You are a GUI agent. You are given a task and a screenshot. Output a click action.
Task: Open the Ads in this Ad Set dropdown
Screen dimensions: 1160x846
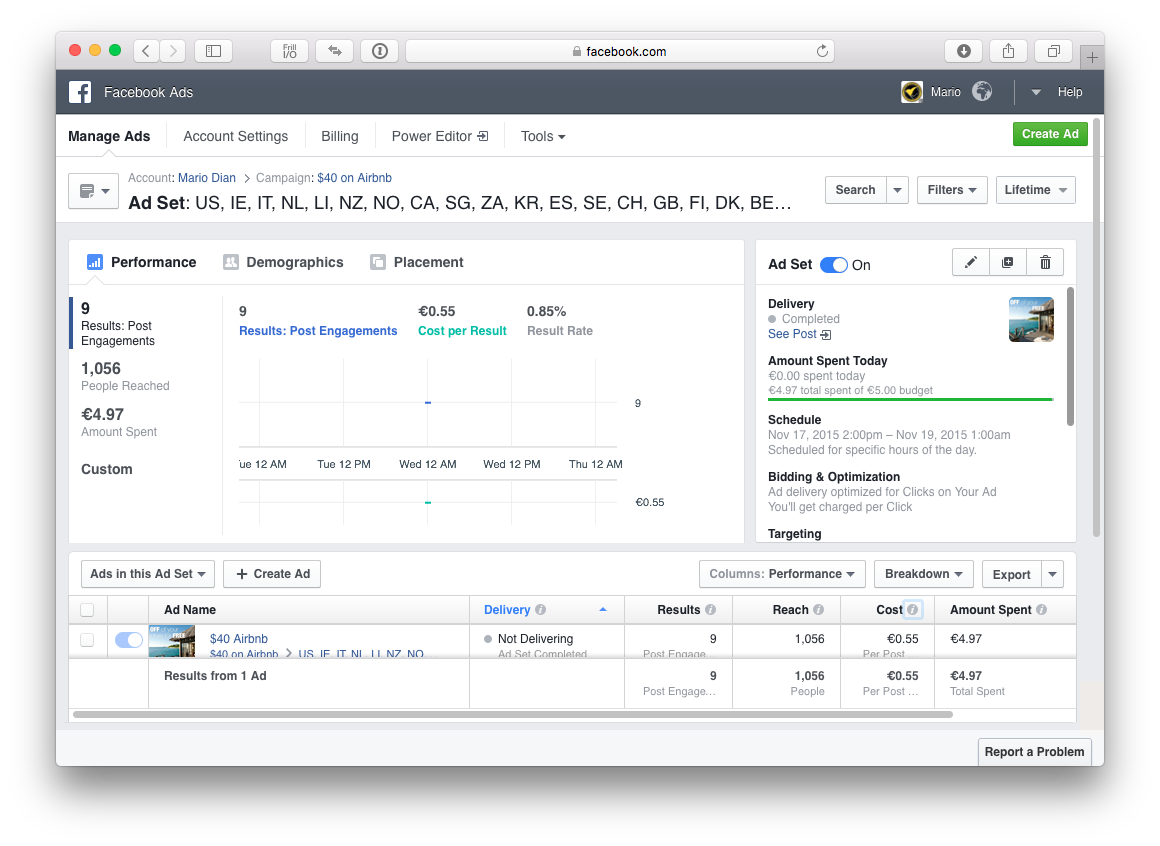(x=147, y=574)
